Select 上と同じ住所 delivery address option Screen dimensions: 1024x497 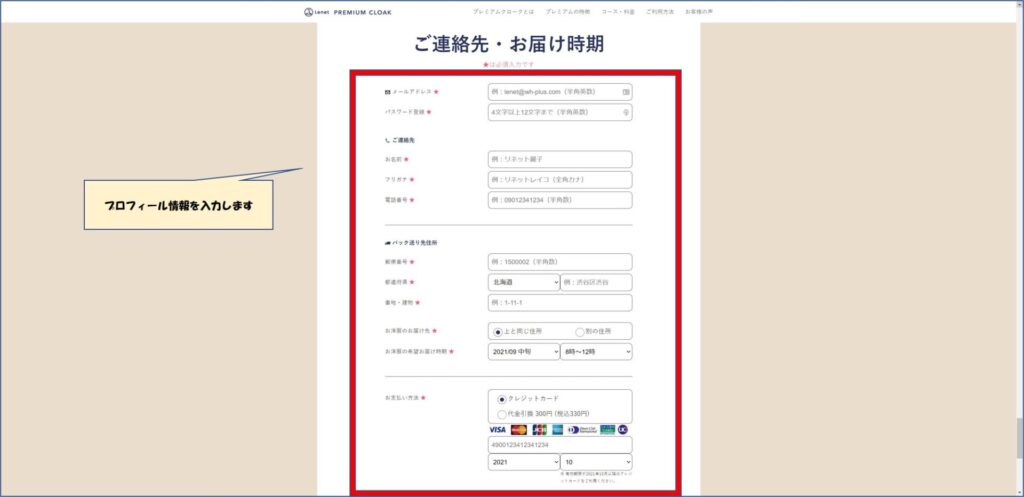tap(498, 331)
